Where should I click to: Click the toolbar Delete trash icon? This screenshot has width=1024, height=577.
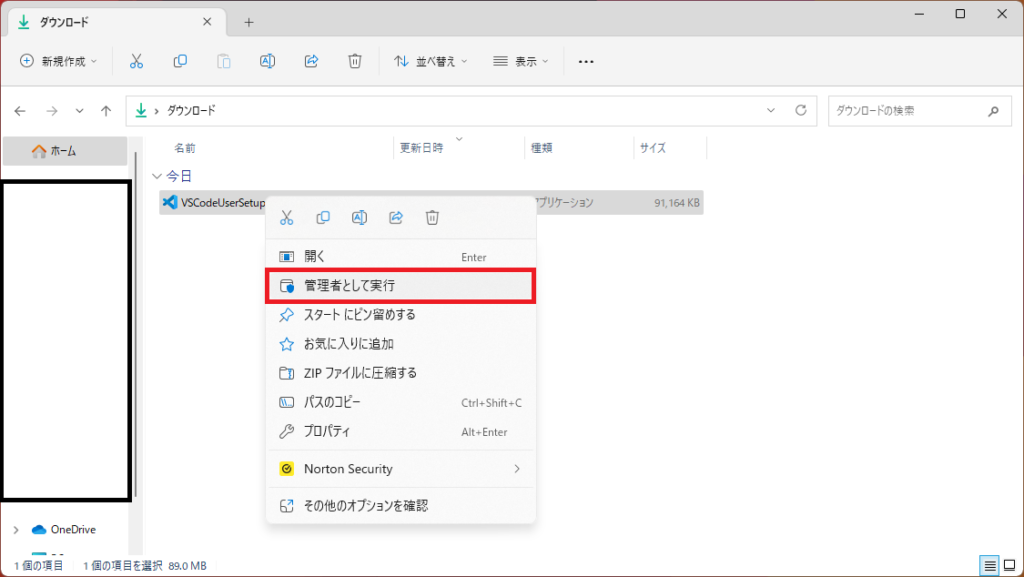355,61
